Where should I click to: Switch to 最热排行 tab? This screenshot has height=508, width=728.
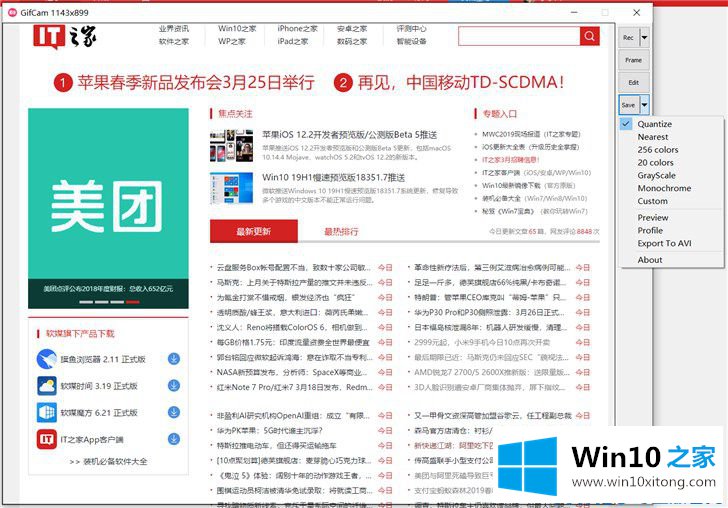[341, 231]
